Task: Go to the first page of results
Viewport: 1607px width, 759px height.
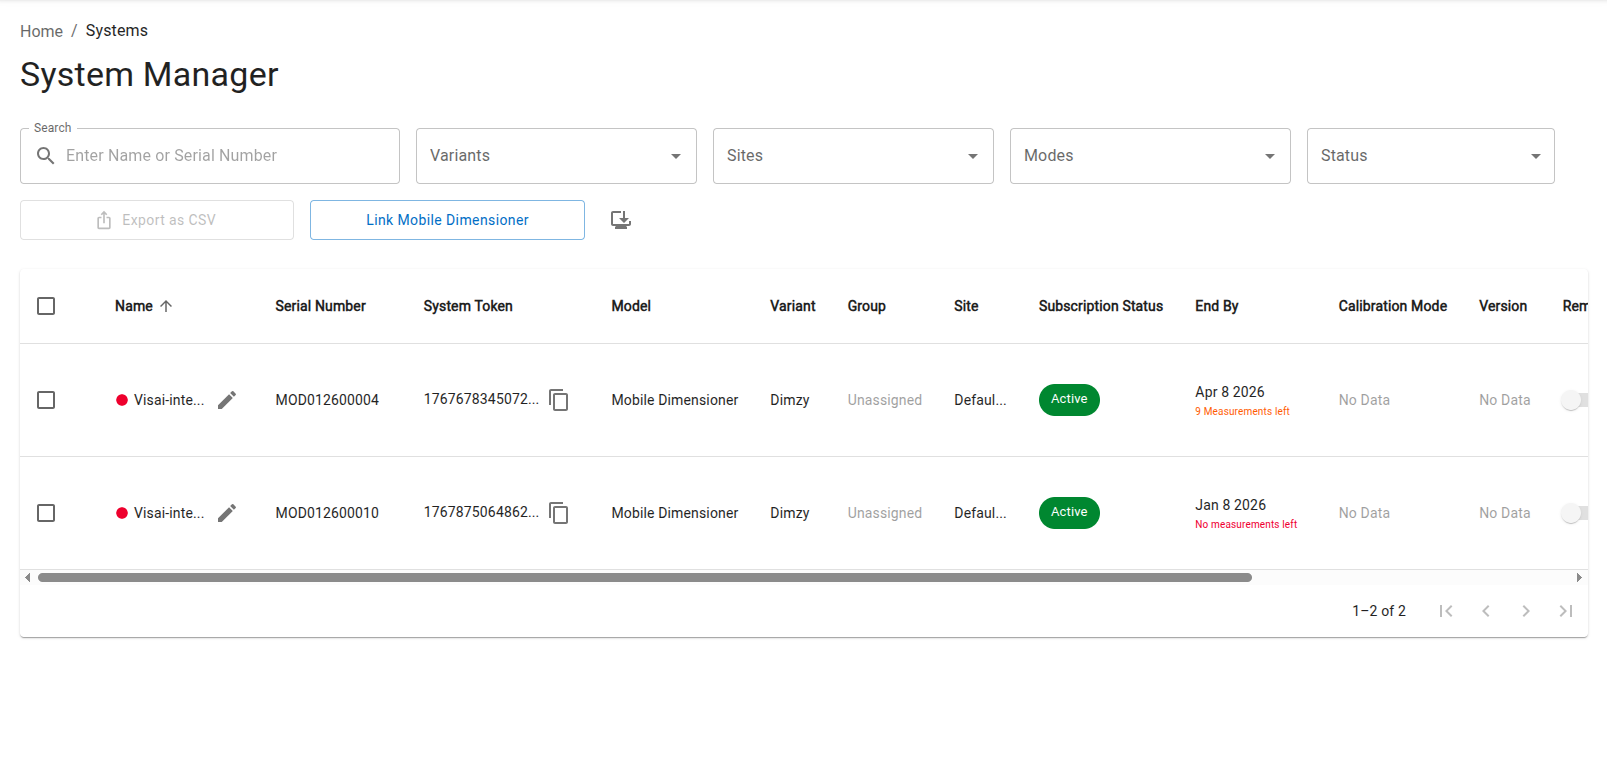Action: (x=1446, y=611)
